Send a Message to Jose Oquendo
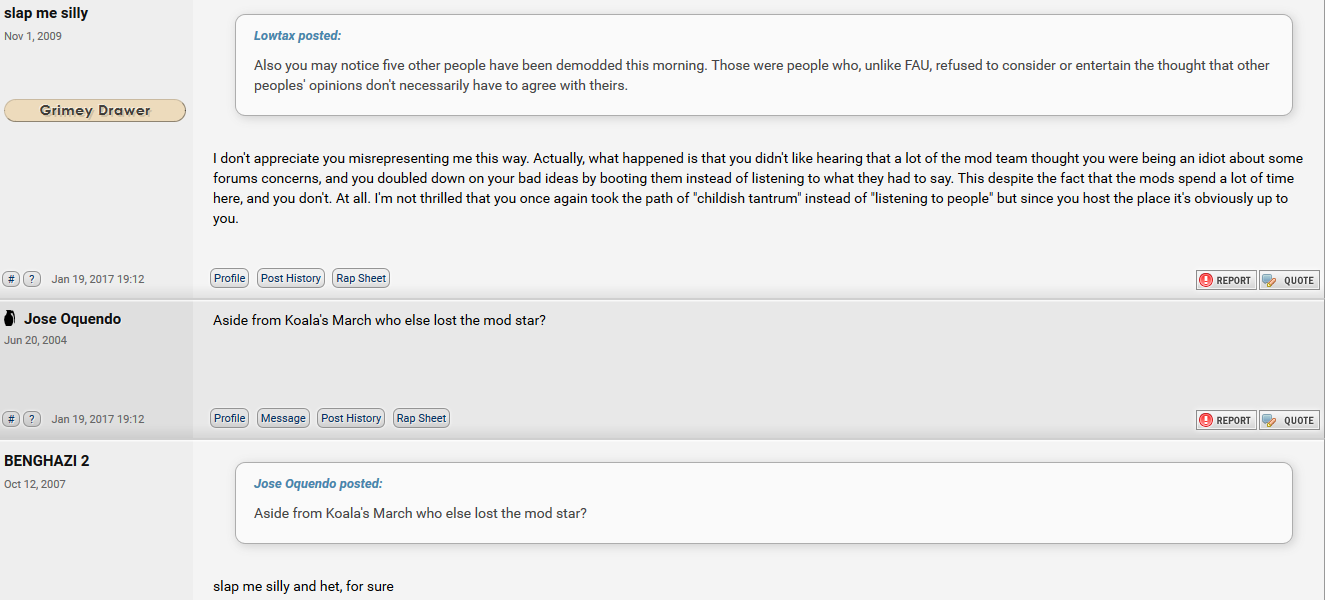Screen dimensions: 1325x600 point(283,418)
